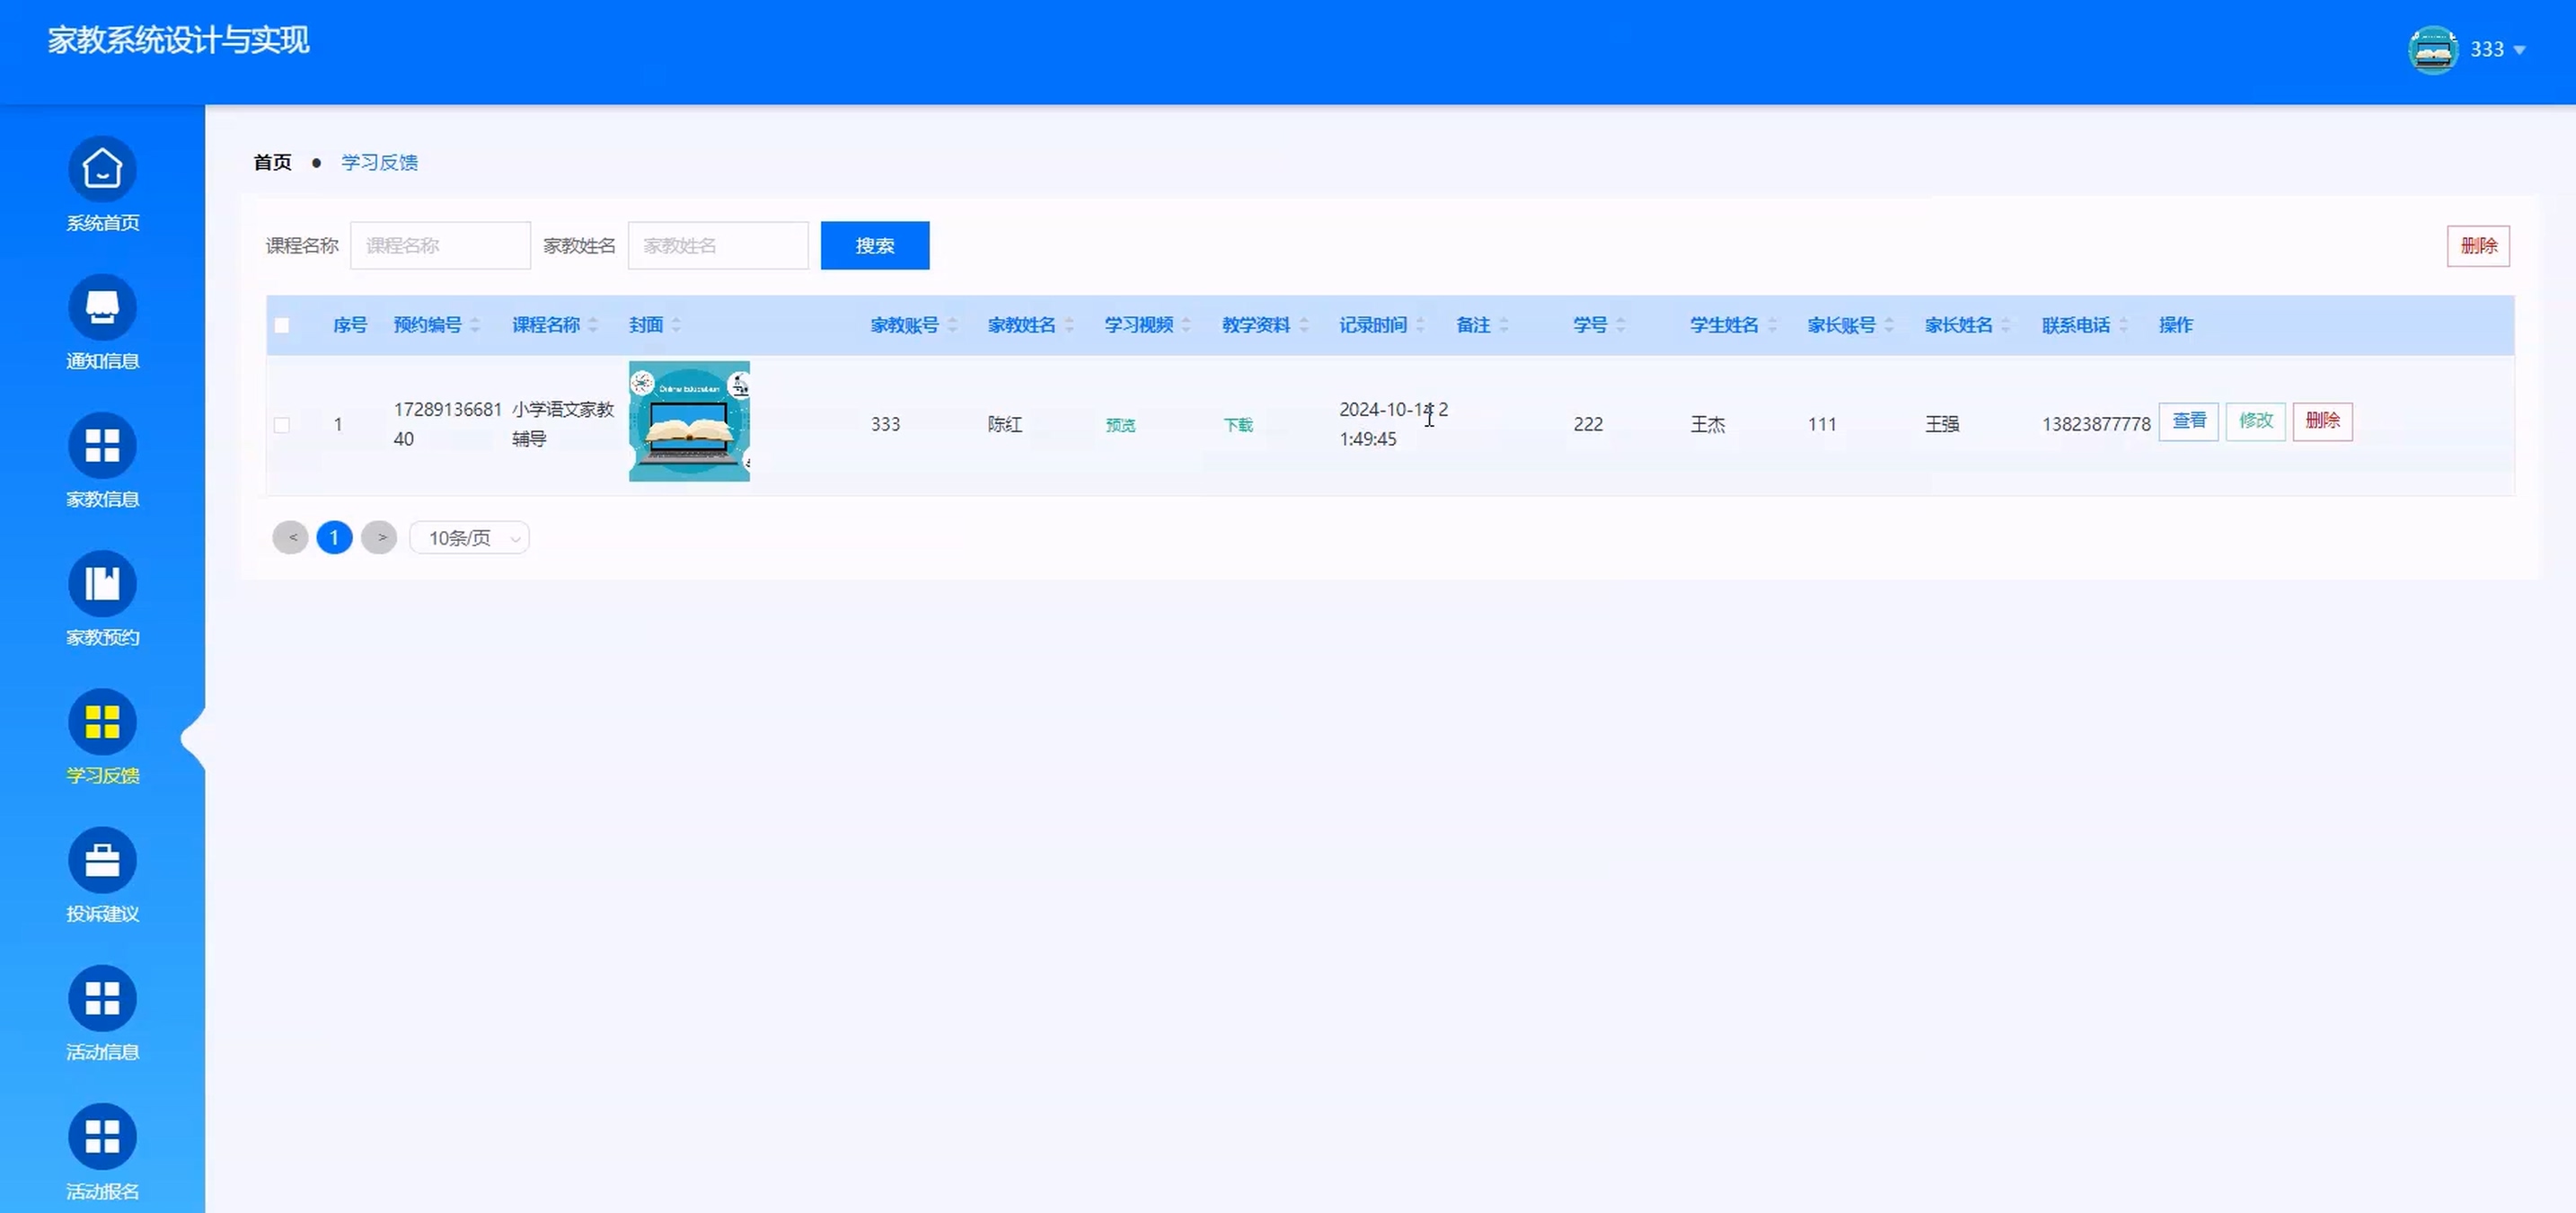Select page 1 in pagination
Image resolution: width=2576 pixels, height=1213 pixels.
[334, 538]
